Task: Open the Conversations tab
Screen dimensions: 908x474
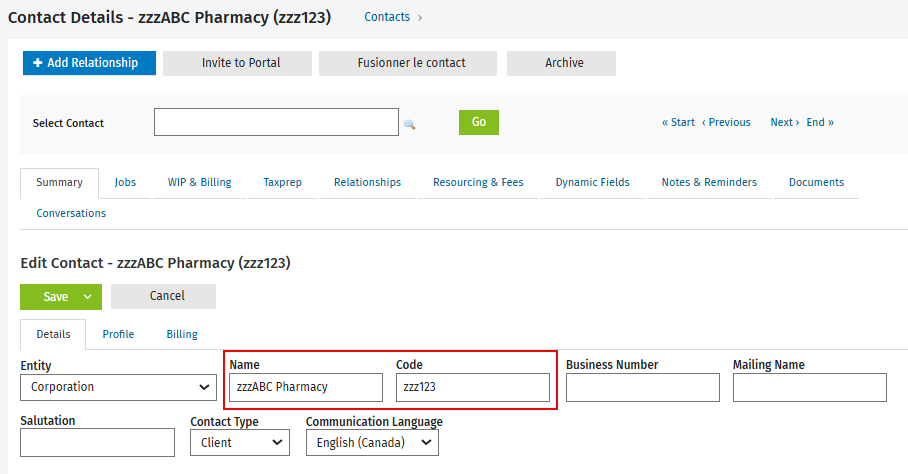Action: click(x=71, y=213)
